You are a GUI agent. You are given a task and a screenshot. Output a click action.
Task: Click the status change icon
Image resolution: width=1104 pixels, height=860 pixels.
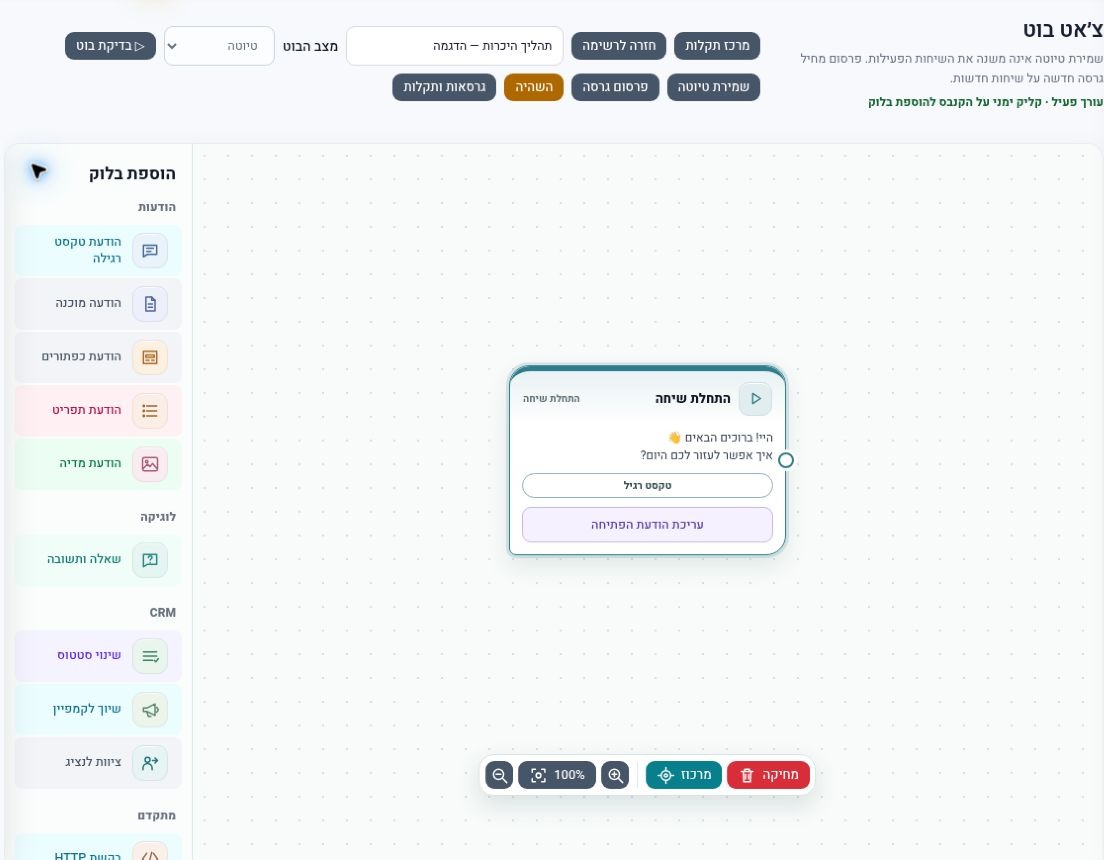pyautogui.click(x=150, y=656)
